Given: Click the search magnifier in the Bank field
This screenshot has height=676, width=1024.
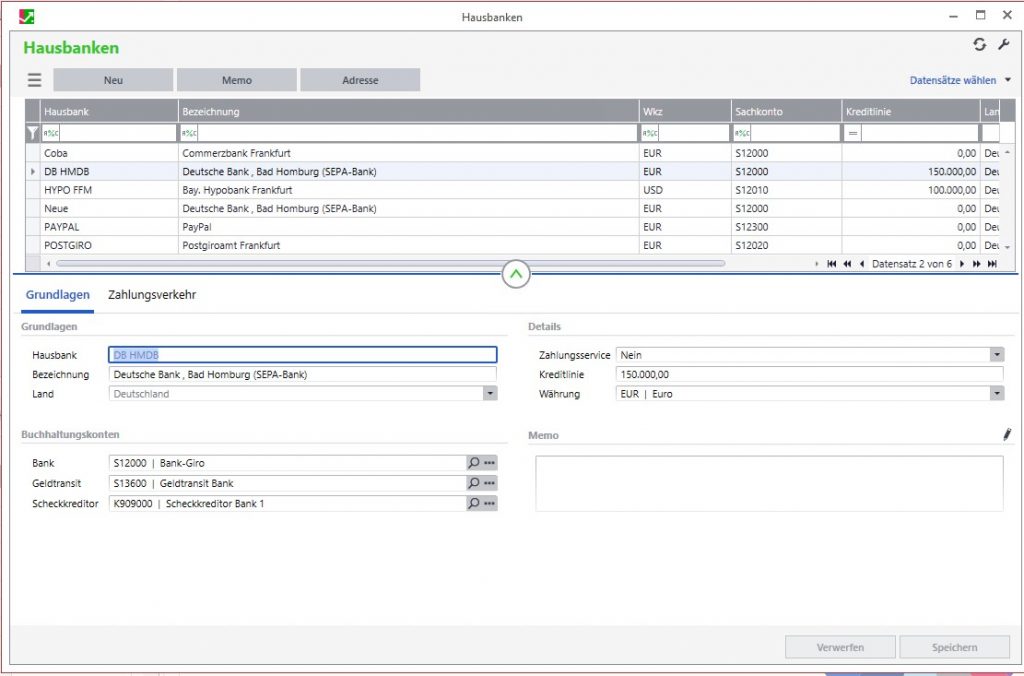Looking at the screenshot, I should (x=473, y=463).
